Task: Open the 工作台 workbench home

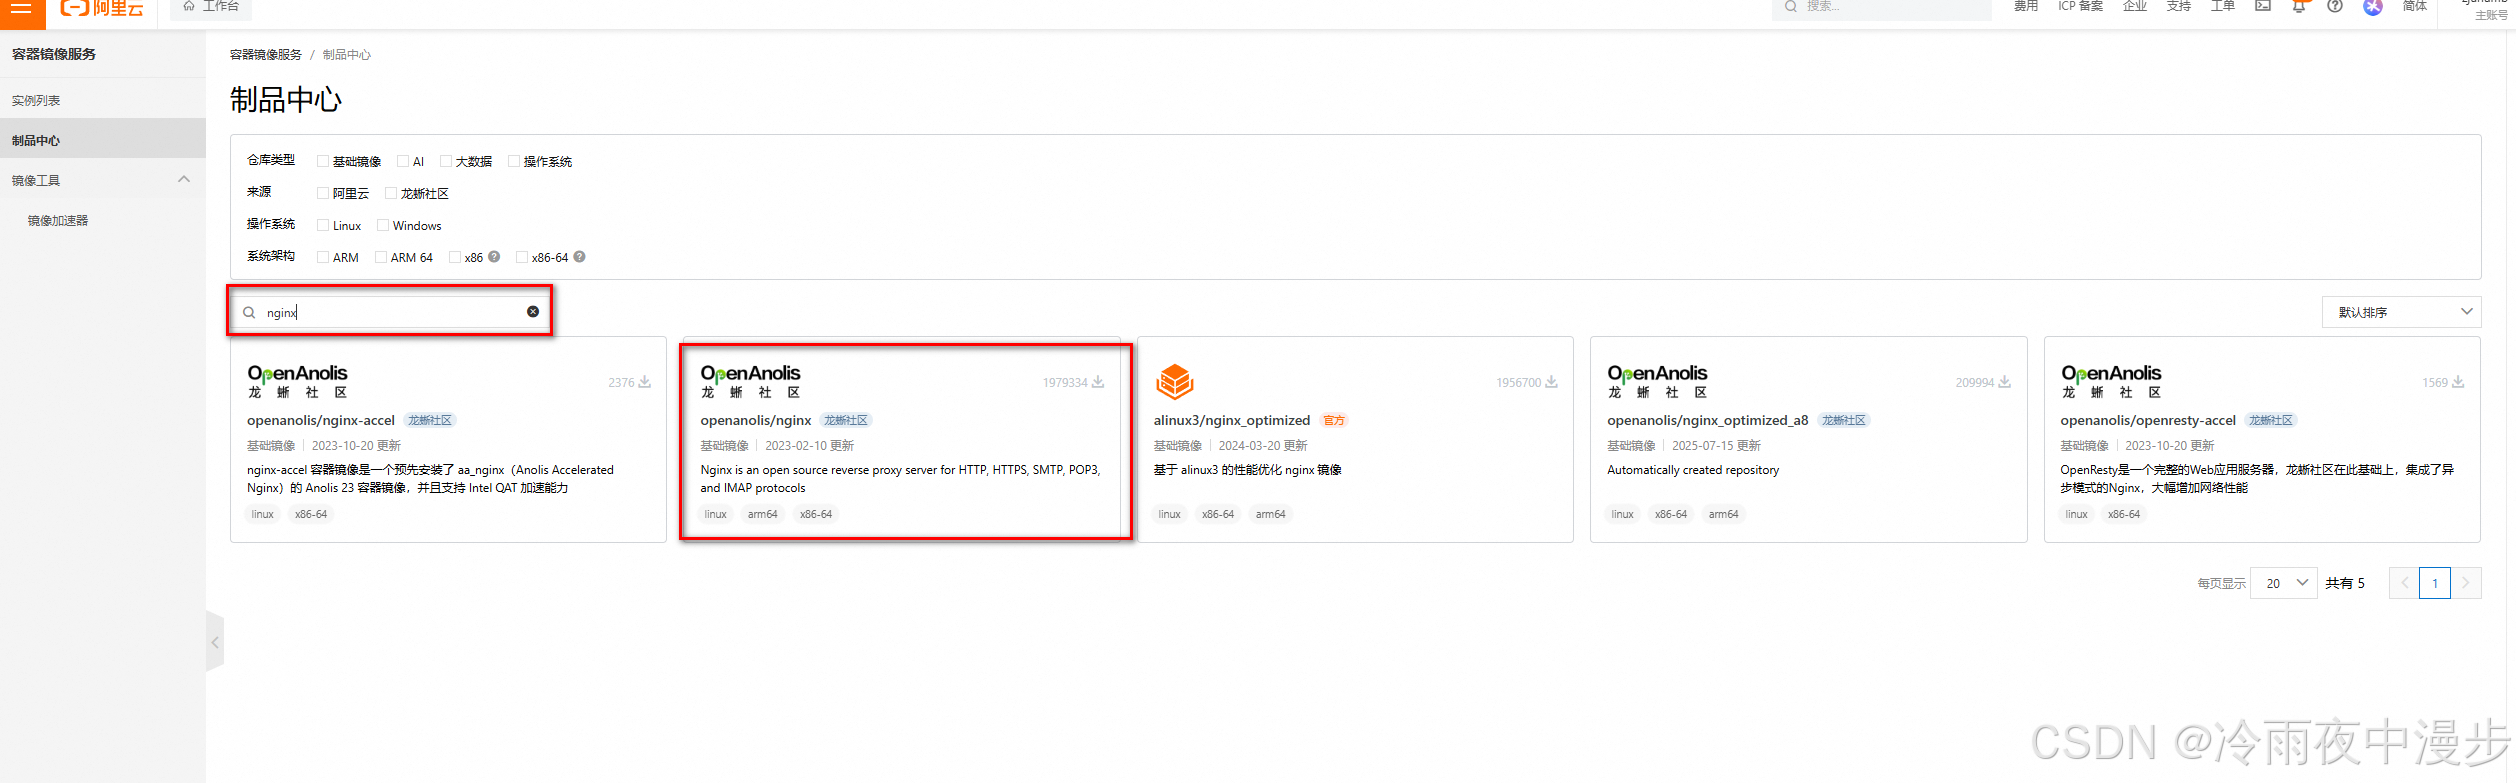Action: [211, 6]
